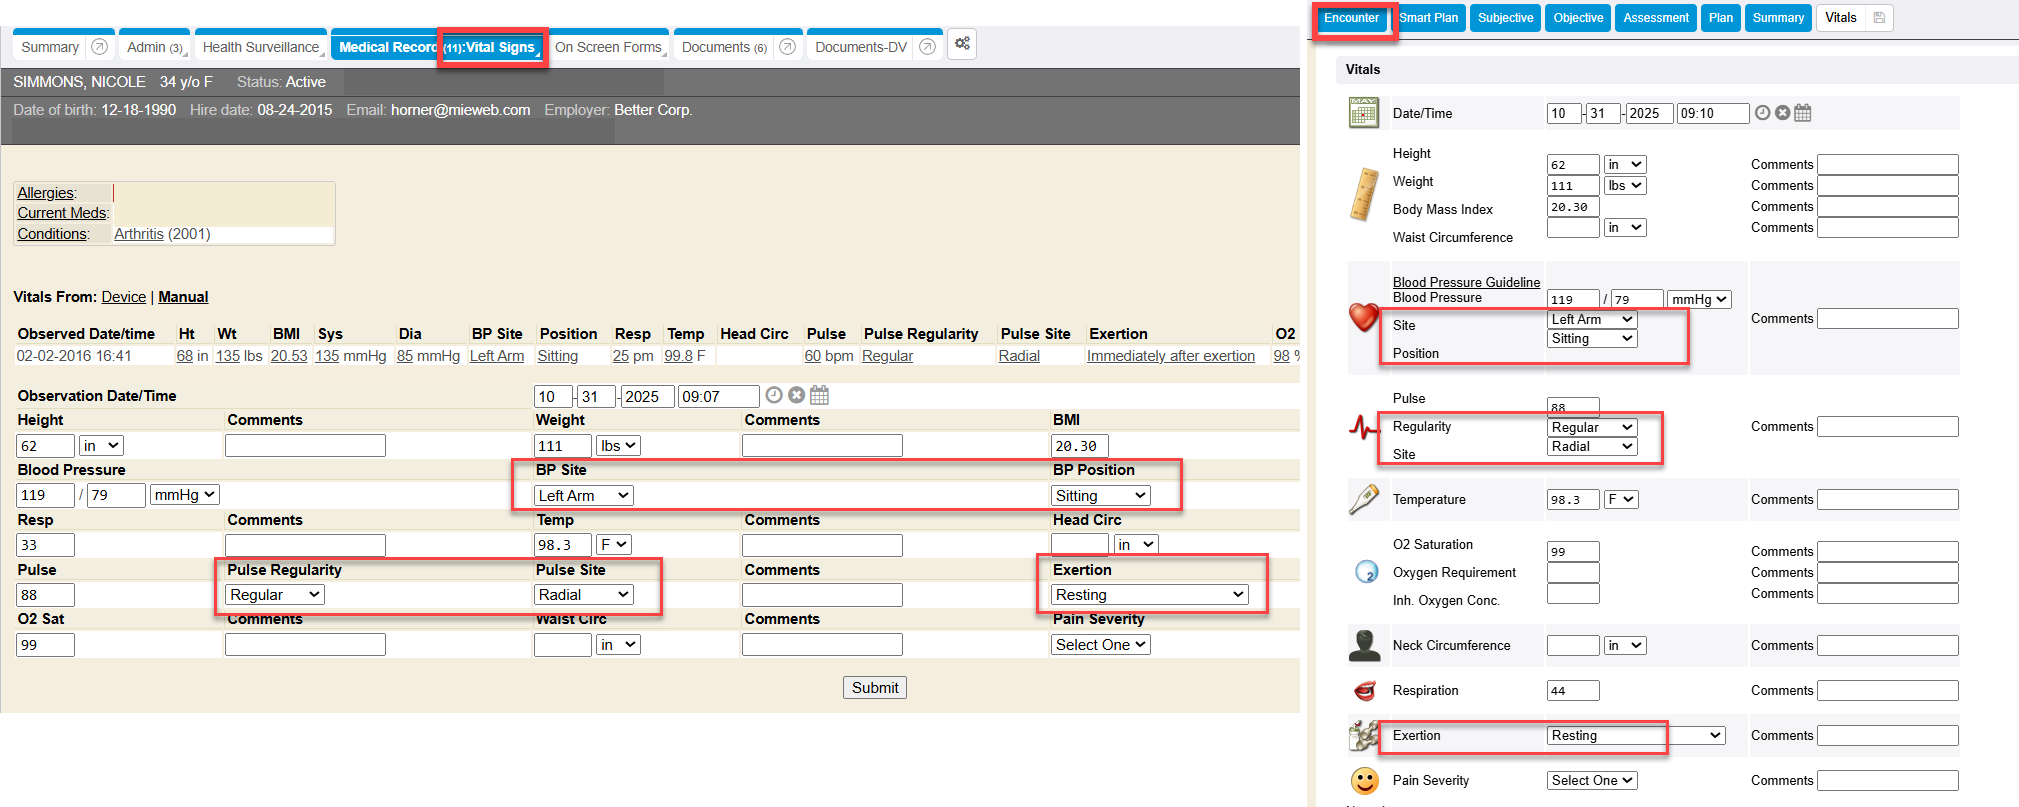Click the save disk icon beside Vitals
The height and width of the screenshot is (807, 2019).
click(x=1879, y=18)
